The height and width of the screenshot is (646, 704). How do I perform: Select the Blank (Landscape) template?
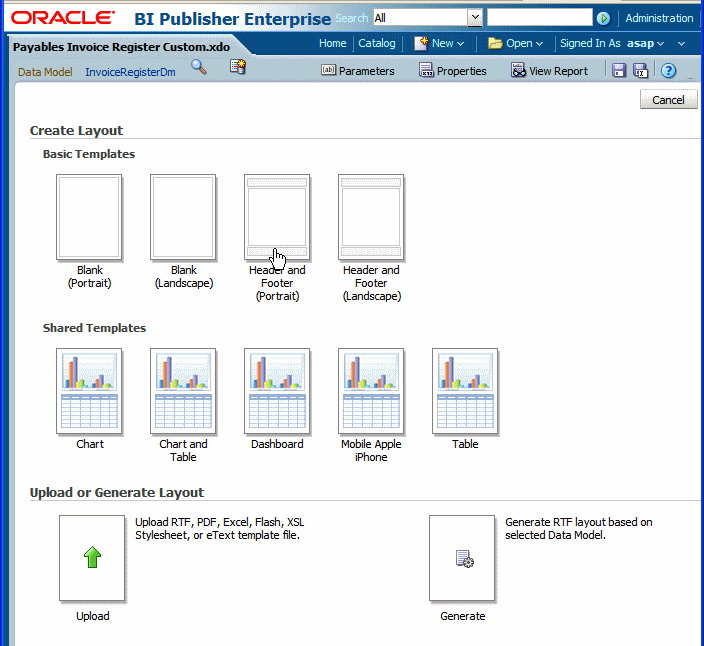coord(183,217)
